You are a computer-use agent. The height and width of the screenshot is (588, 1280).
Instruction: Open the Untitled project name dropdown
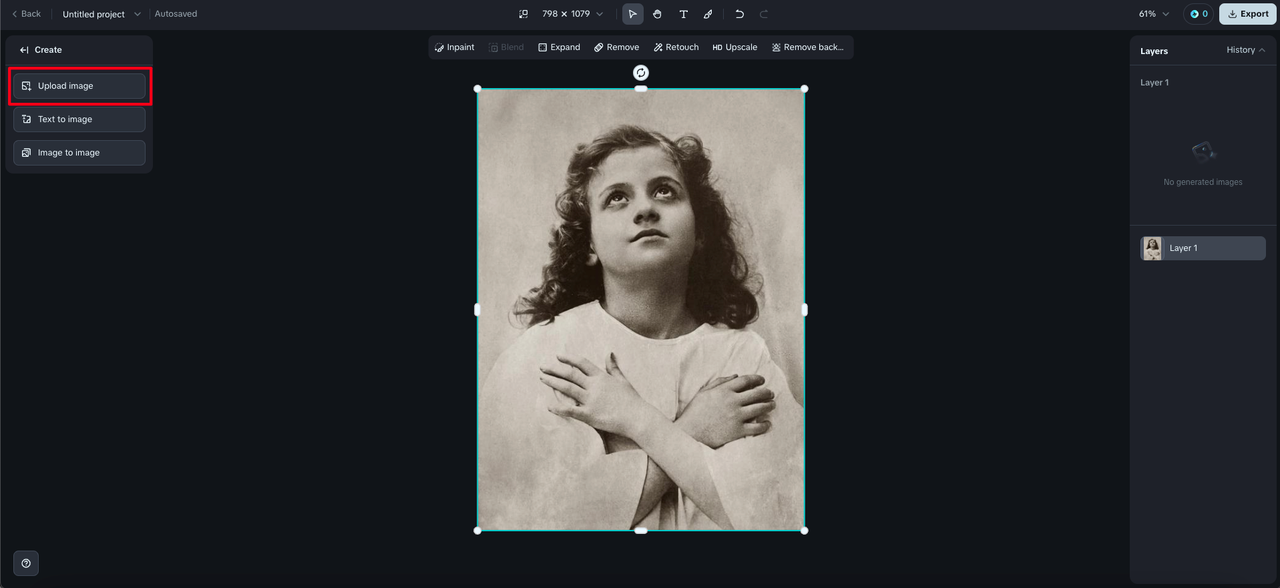(102, 14)
